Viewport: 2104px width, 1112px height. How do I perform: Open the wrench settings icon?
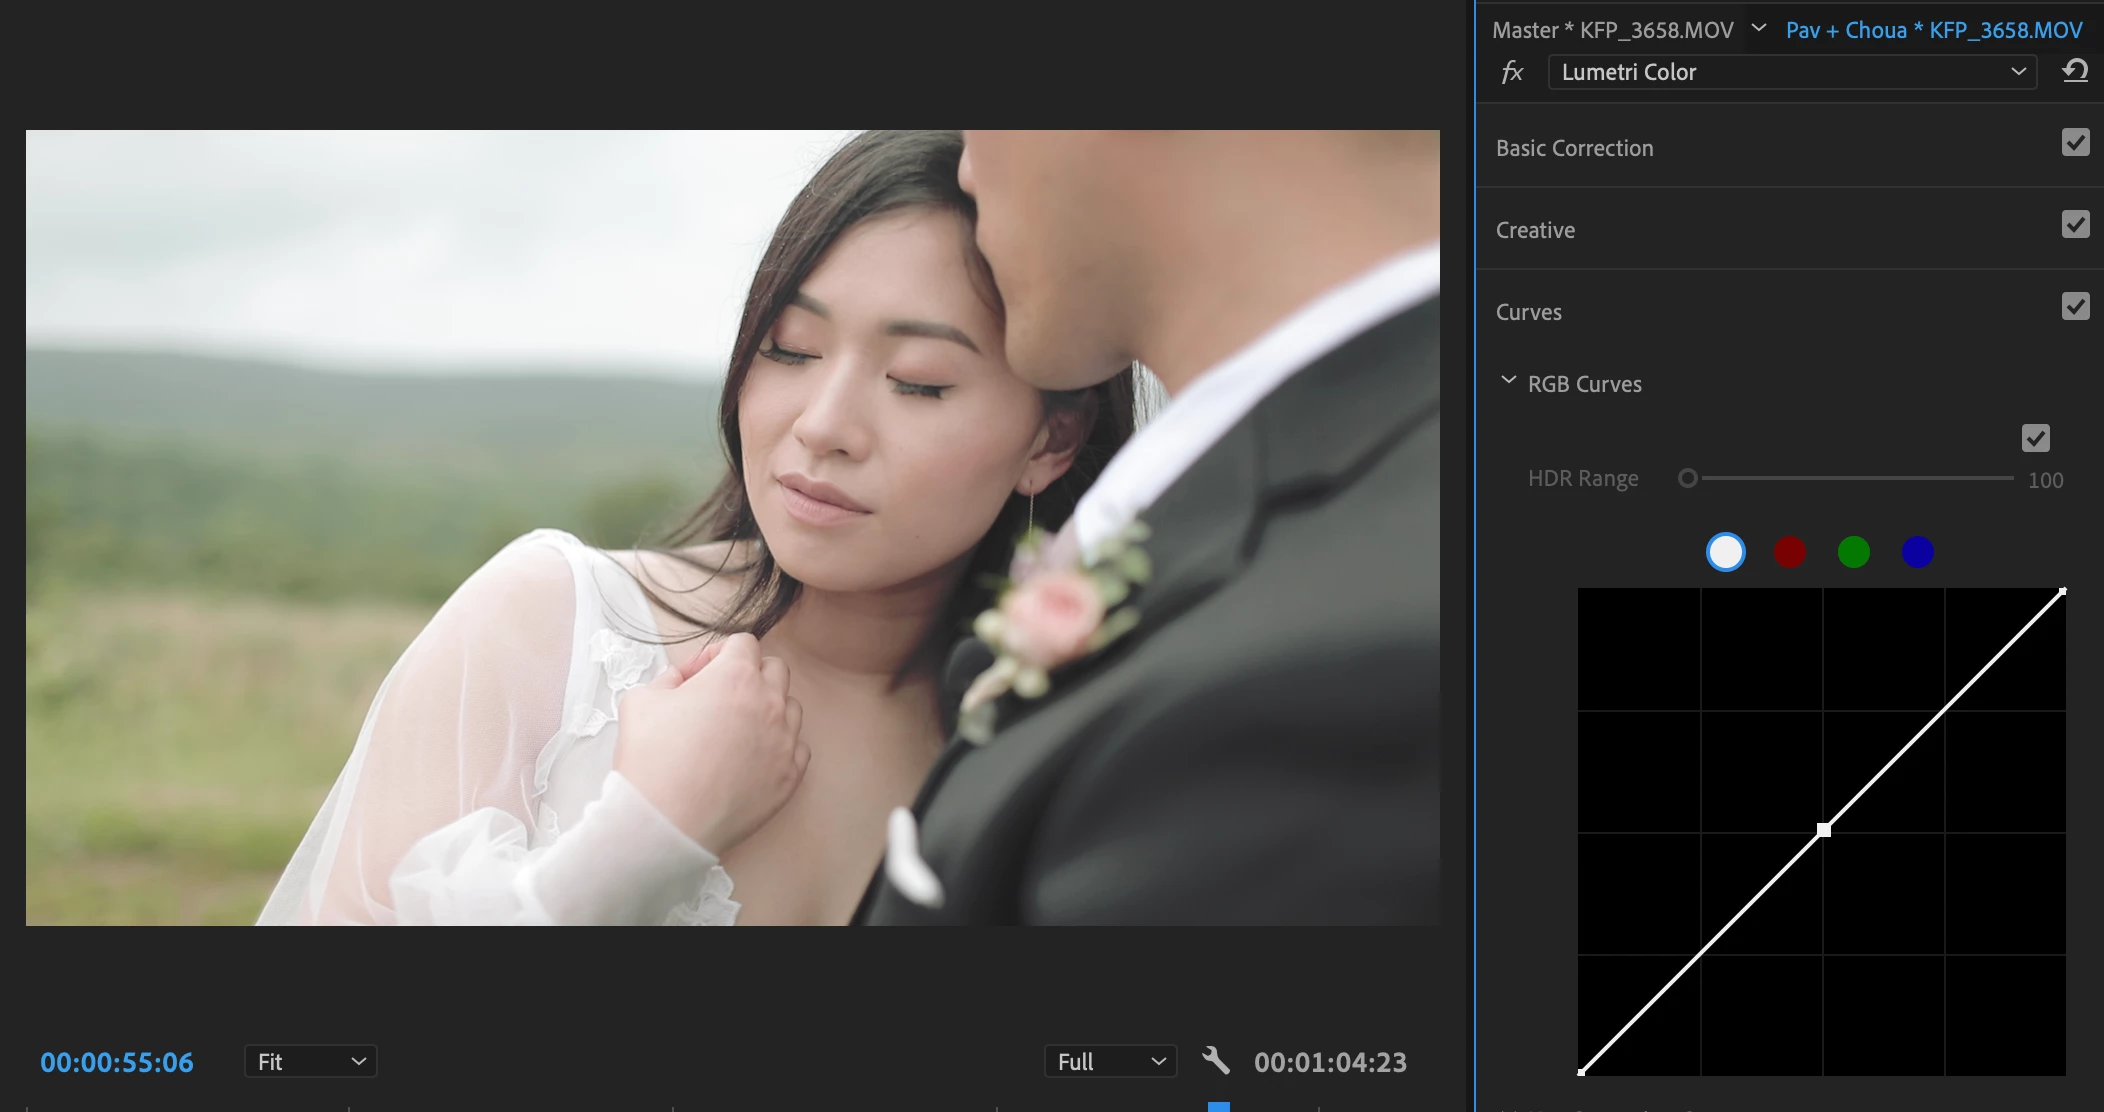[x=1216, y=1061]
